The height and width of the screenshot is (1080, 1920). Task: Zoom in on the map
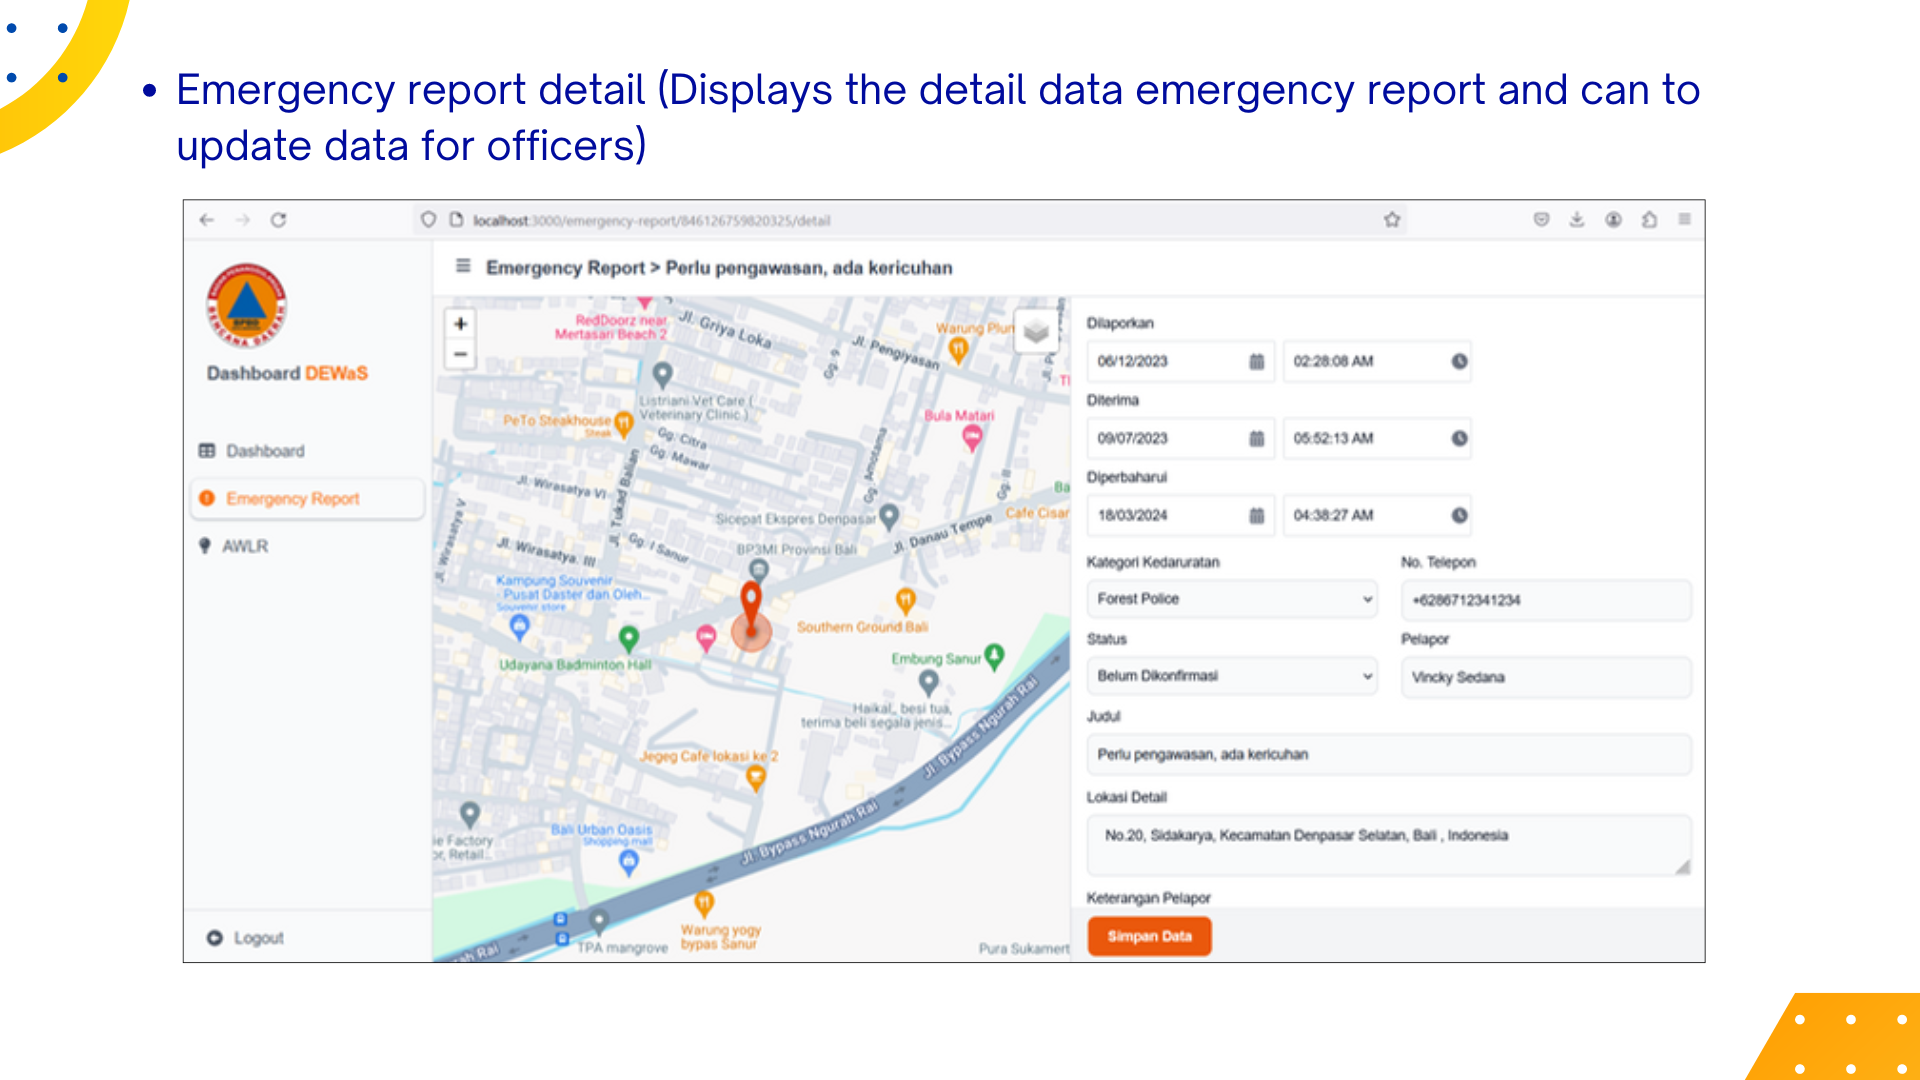[460, 324]
